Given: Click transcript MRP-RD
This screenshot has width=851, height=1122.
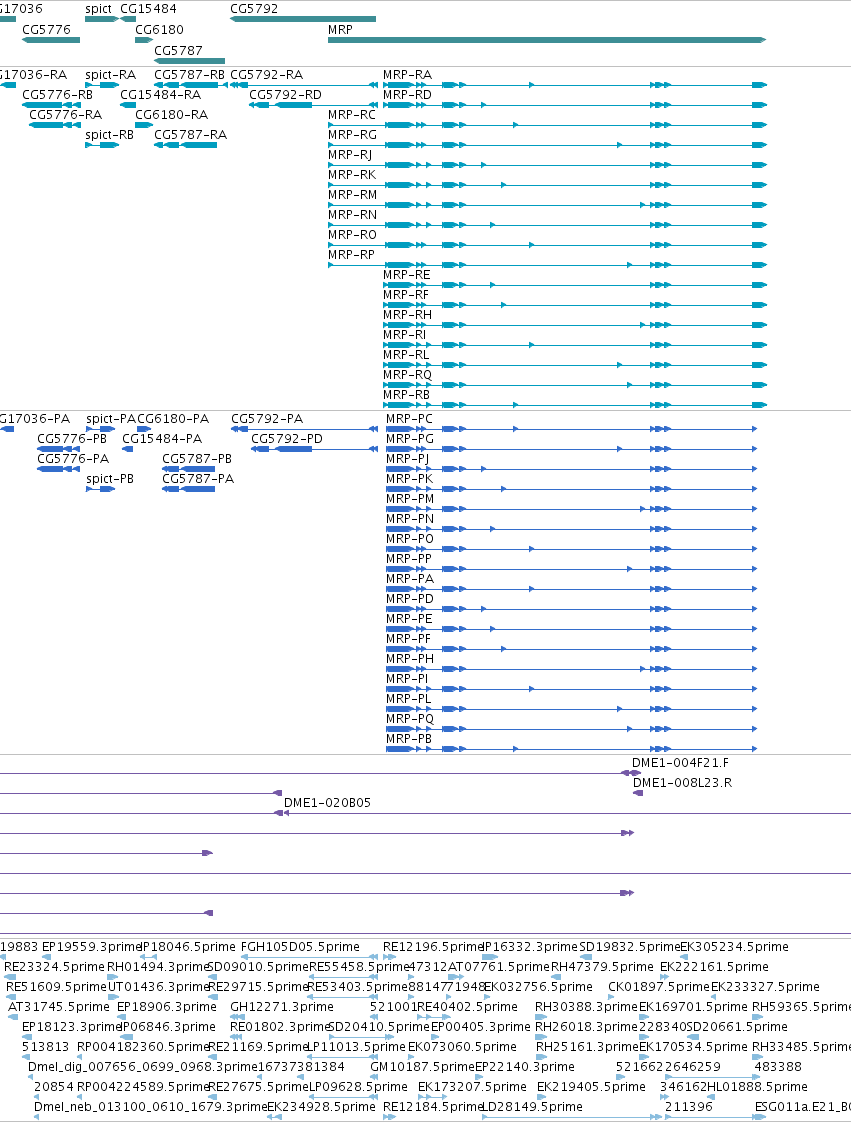Looking at the screenshot, I should tap(407, 94).
